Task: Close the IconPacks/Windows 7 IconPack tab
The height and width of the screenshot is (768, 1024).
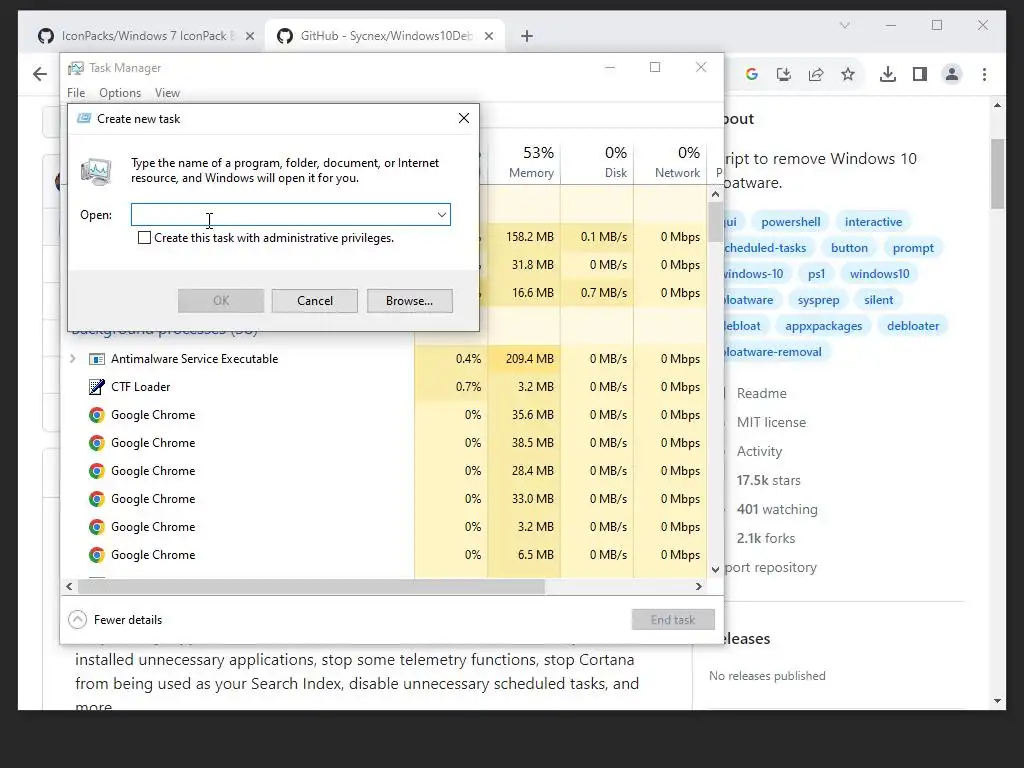Action: point(249,36)
